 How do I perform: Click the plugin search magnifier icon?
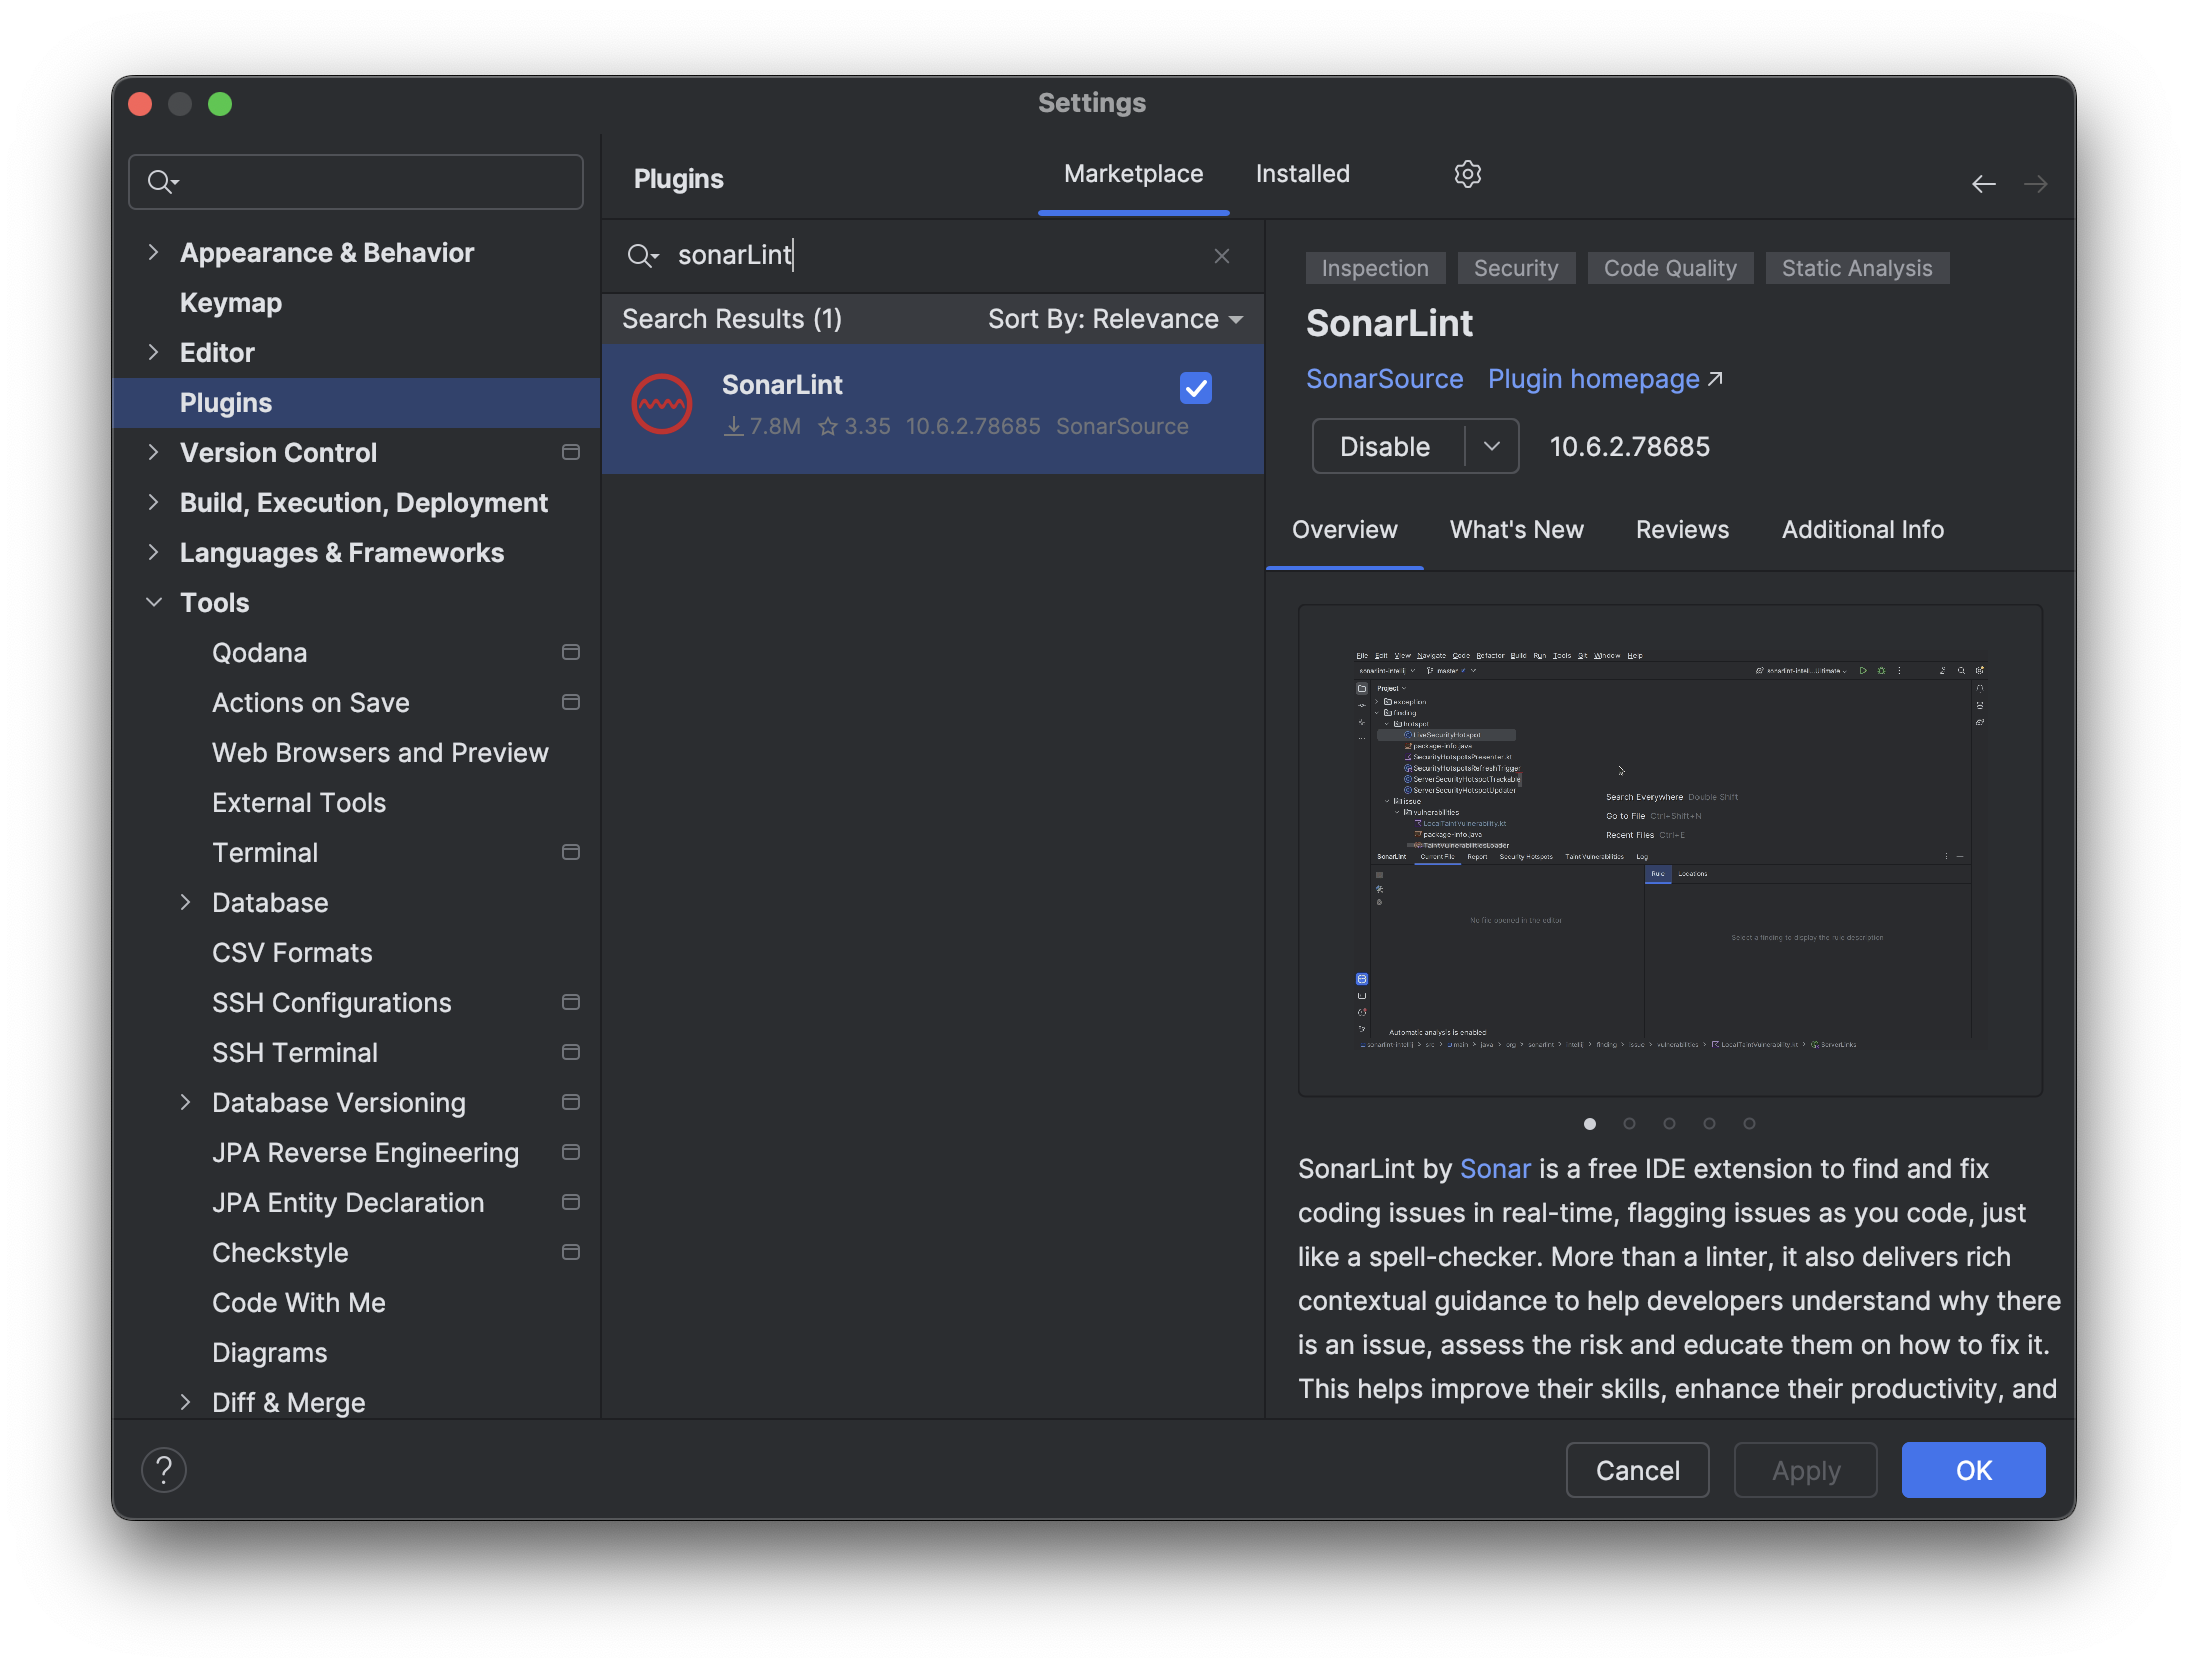click(x=642, y=256)
